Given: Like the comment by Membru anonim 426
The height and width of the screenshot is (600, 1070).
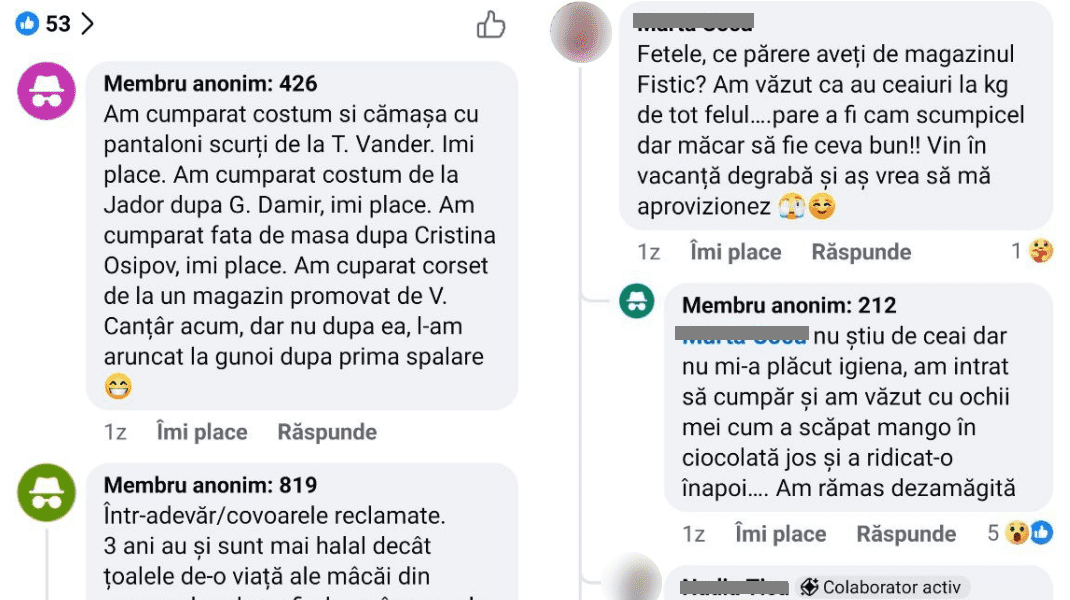Looking at the screenshot, I should point(202,432).
